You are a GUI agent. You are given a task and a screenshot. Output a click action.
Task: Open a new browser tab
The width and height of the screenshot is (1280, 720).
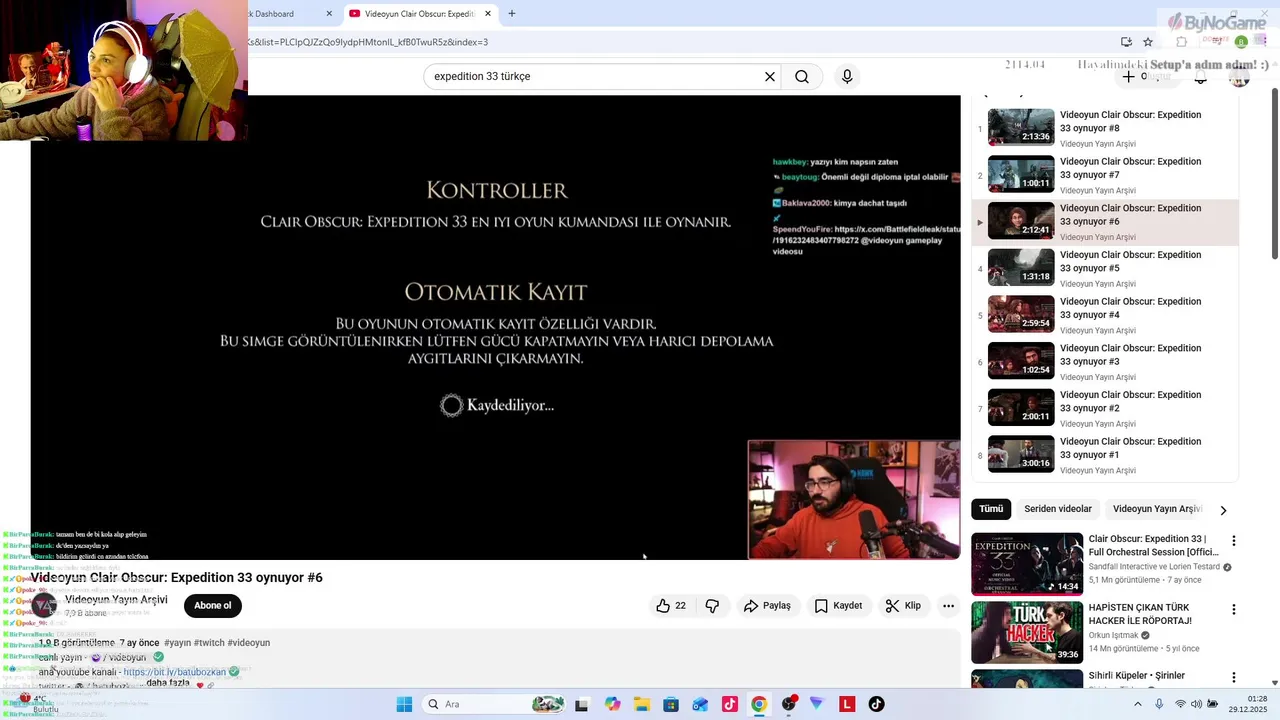coord(512,14)
